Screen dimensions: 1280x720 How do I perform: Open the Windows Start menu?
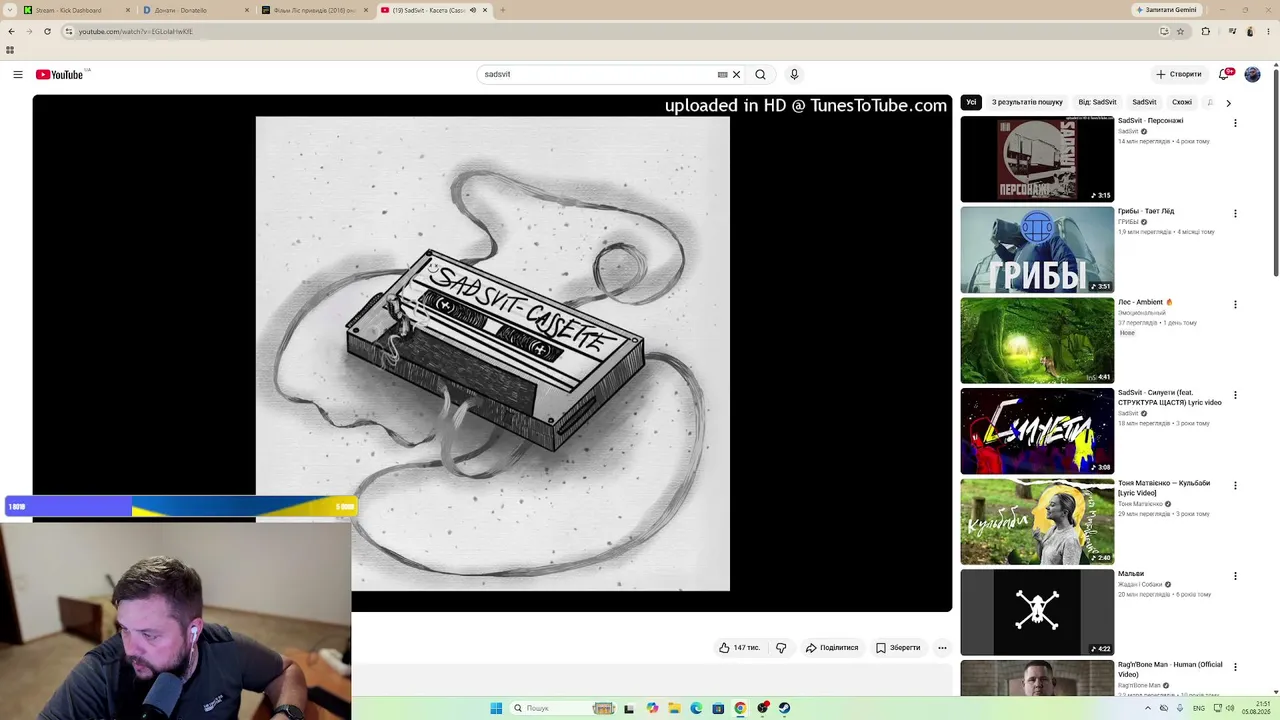click(x=496, y=708)
